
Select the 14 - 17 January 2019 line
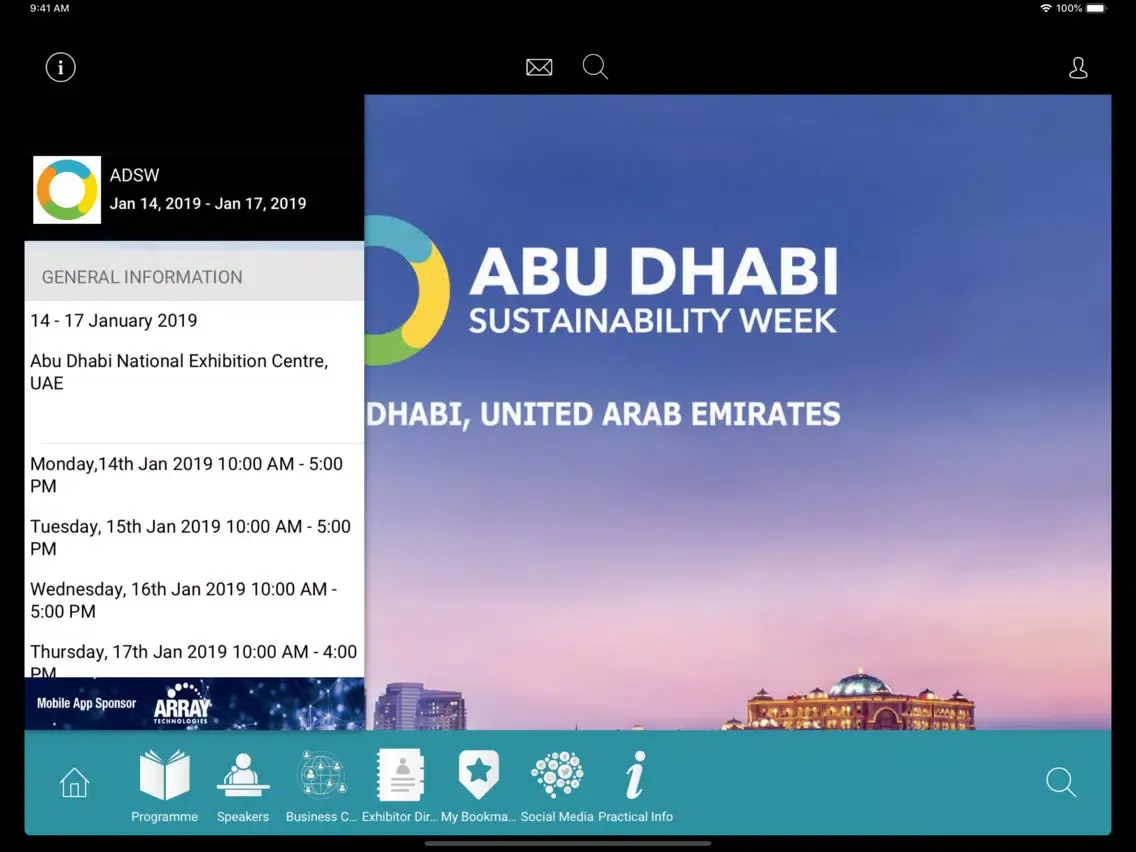click(x=114, y=320)
